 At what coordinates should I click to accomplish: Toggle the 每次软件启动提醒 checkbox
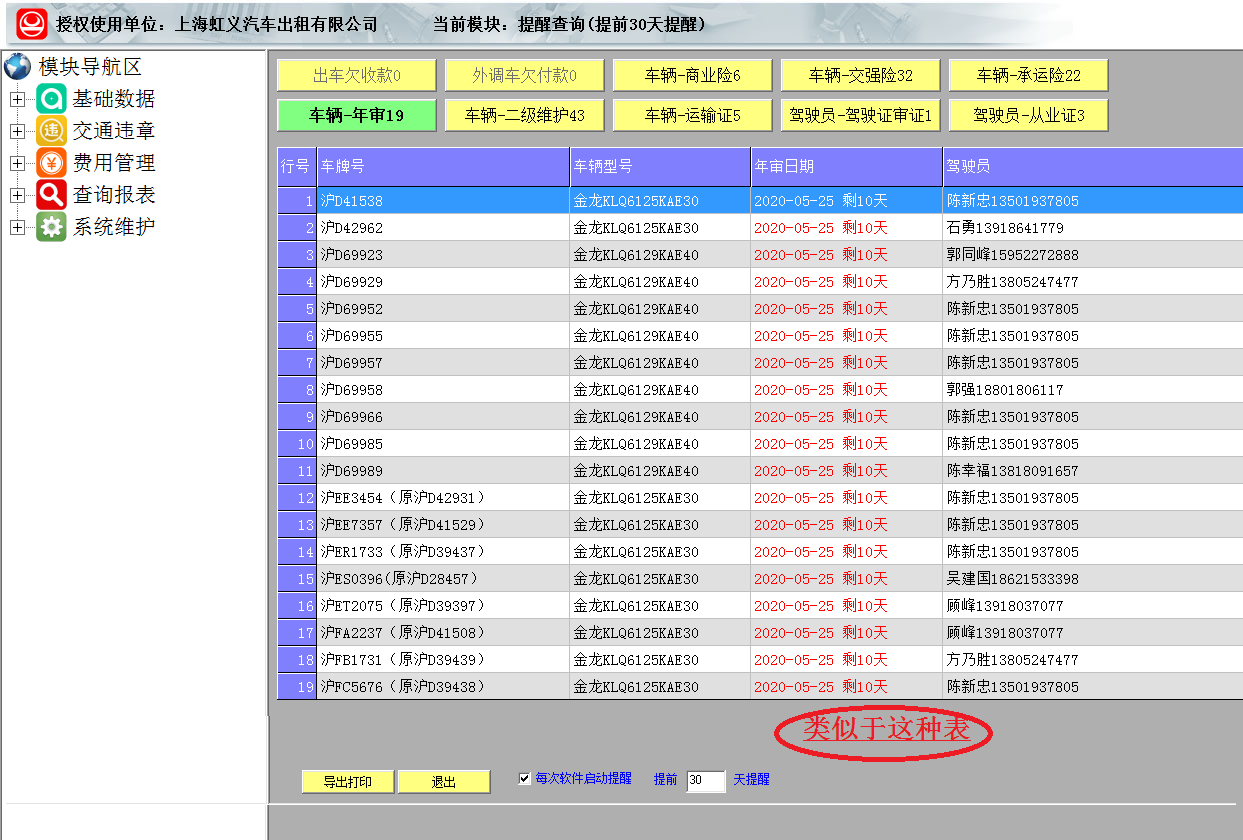pos(525,778)
